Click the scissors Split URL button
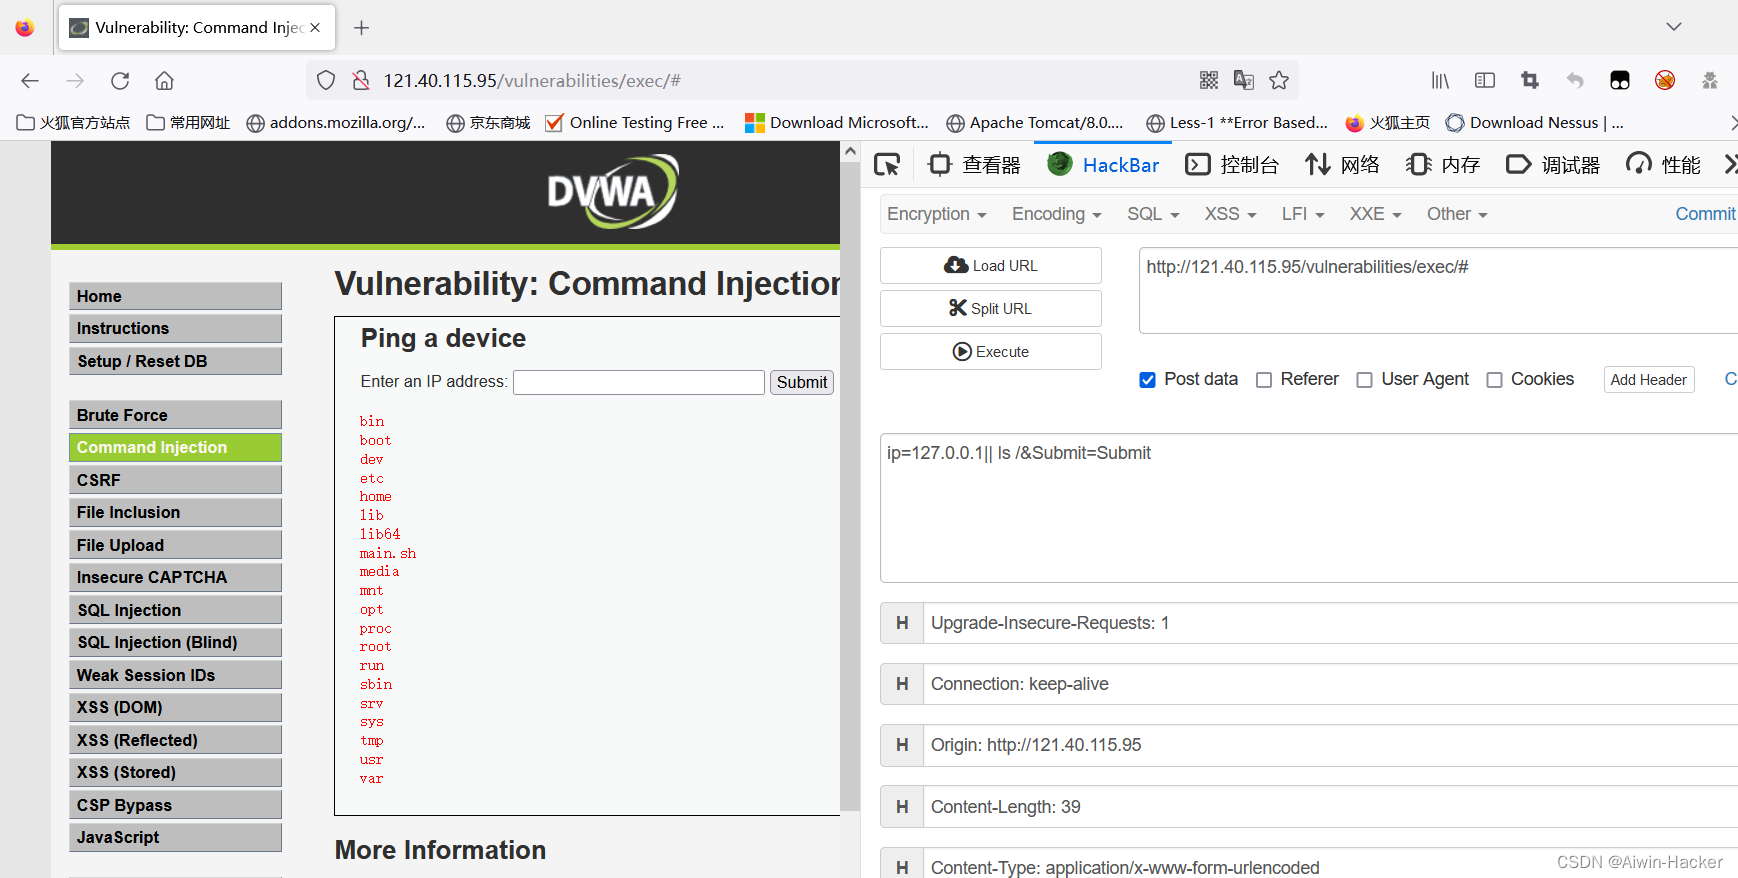 (x=991, y=308)
